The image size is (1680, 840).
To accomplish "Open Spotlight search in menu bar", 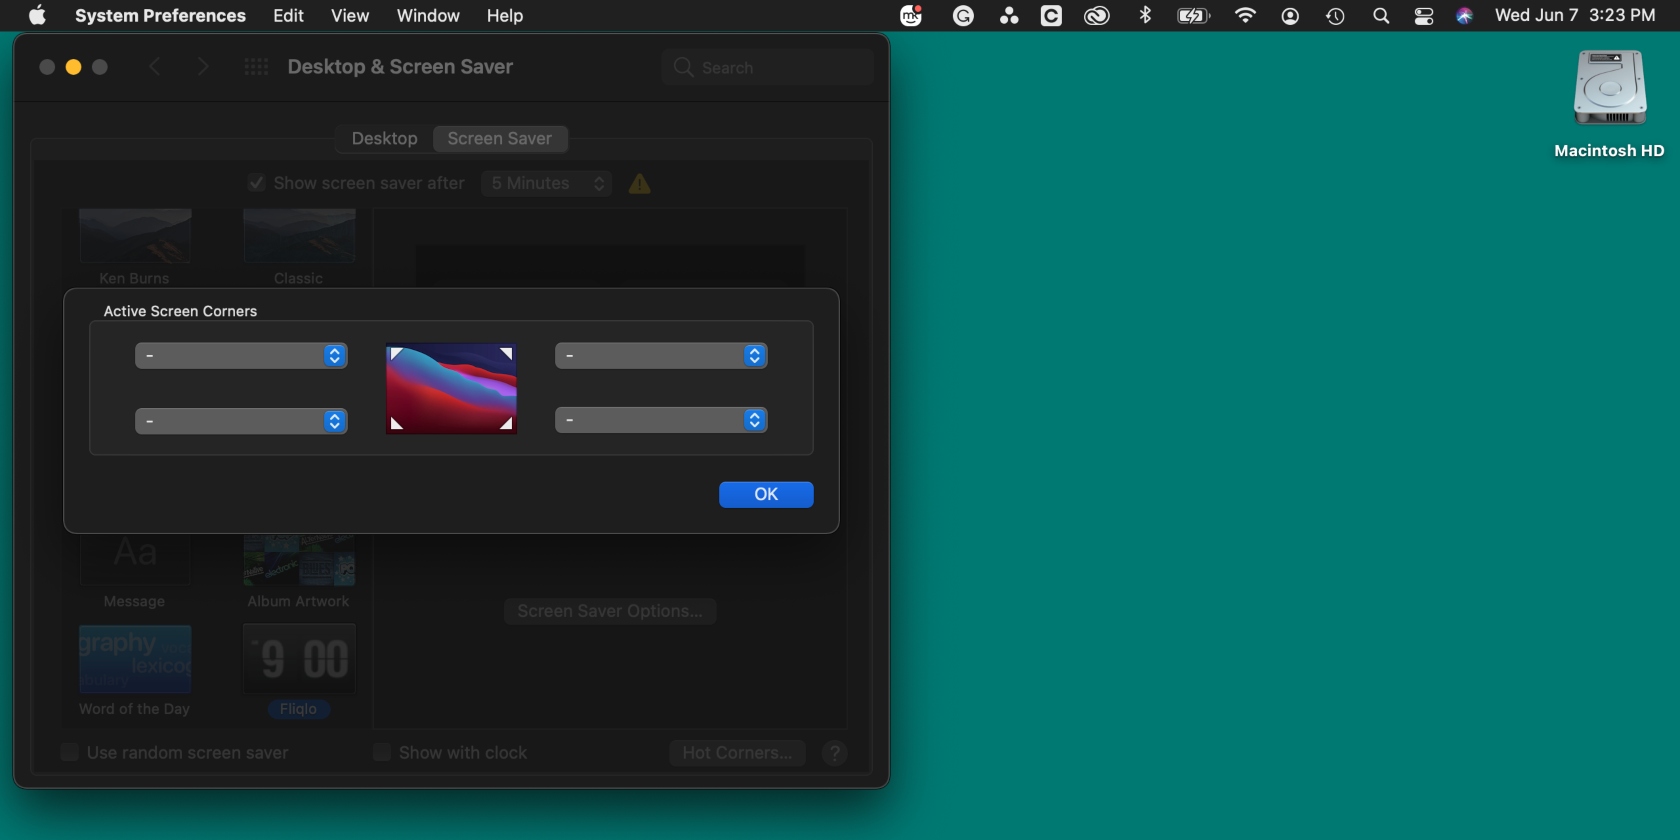I will (1381, 16).
